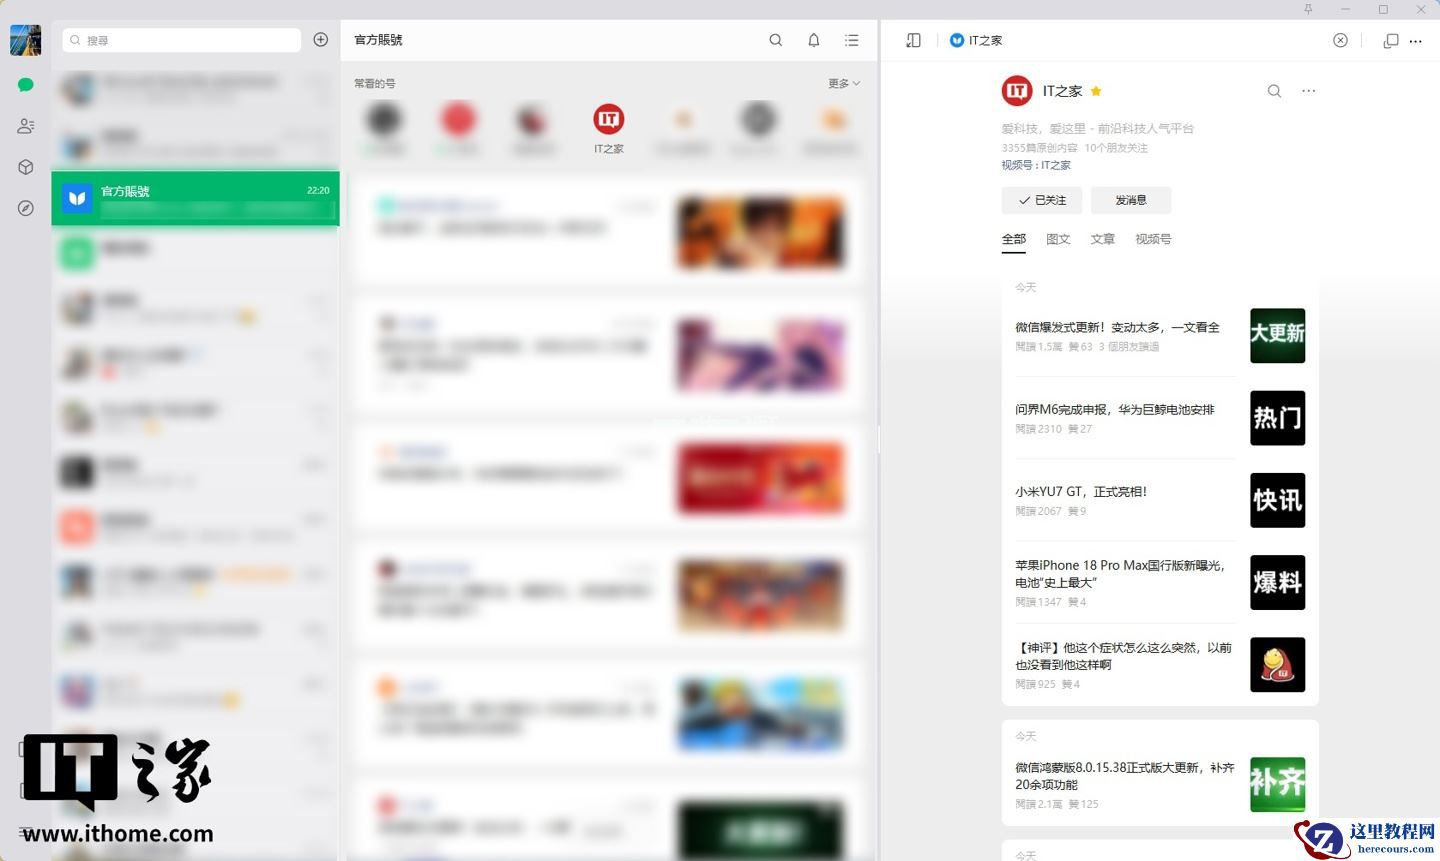Open the list menu icon in the 官方賬號 header
Screen dimensions: 1440x861
pos(852,40)
